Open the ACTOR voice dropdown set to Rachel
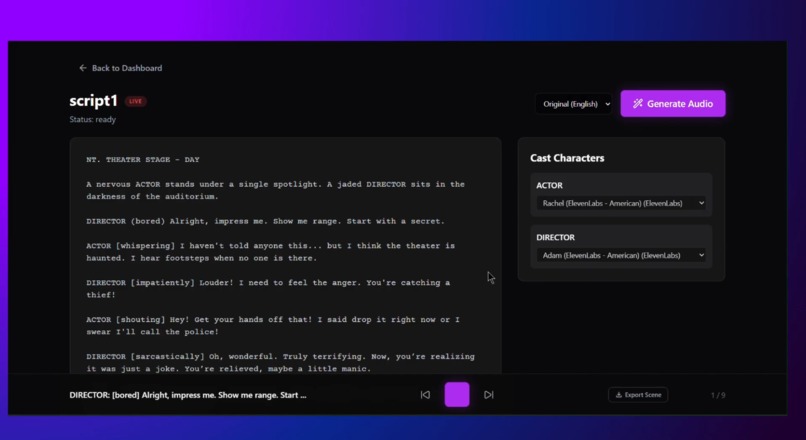 pos(621,203)
